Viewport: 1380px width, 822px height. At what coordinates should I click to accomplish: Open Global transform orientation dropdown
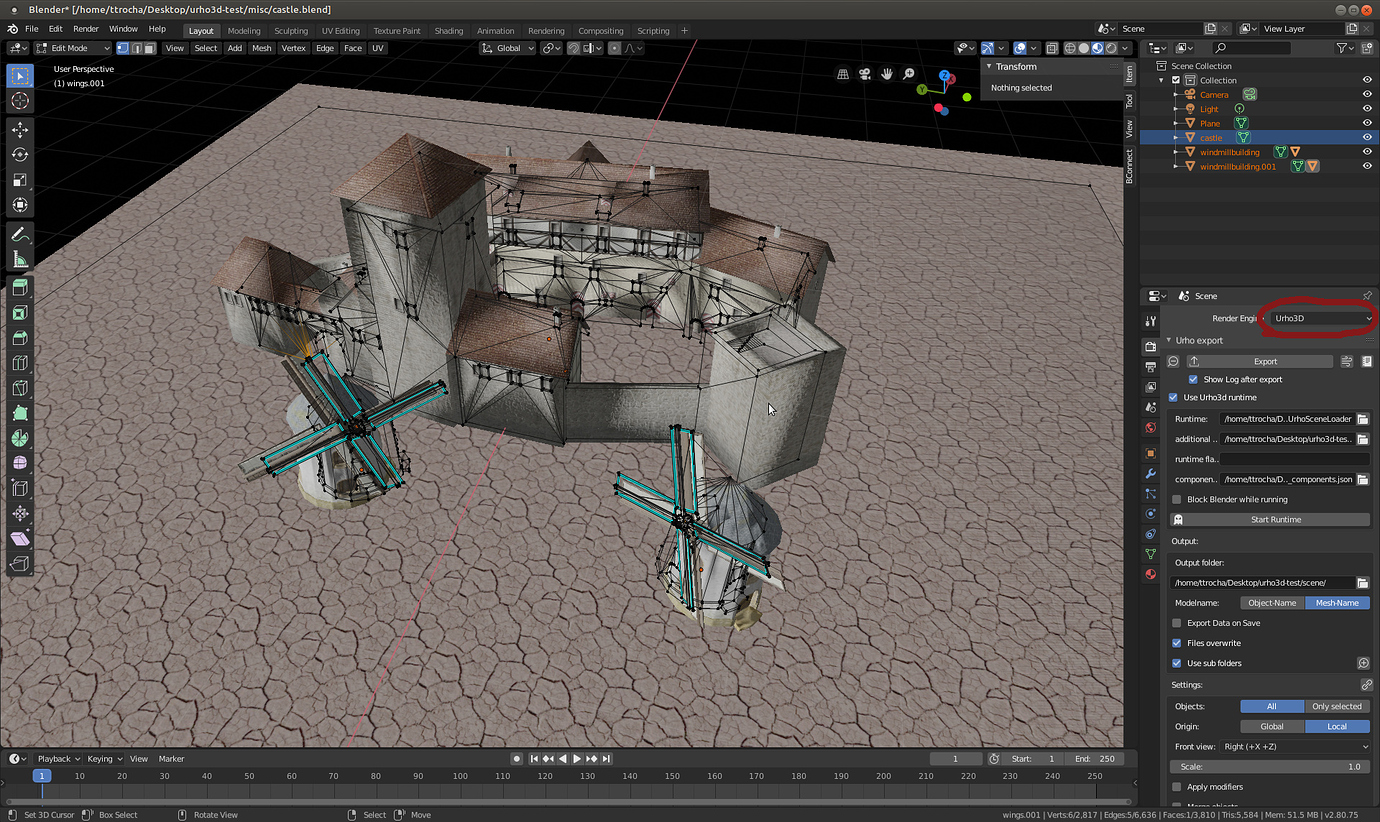point(507,48)
